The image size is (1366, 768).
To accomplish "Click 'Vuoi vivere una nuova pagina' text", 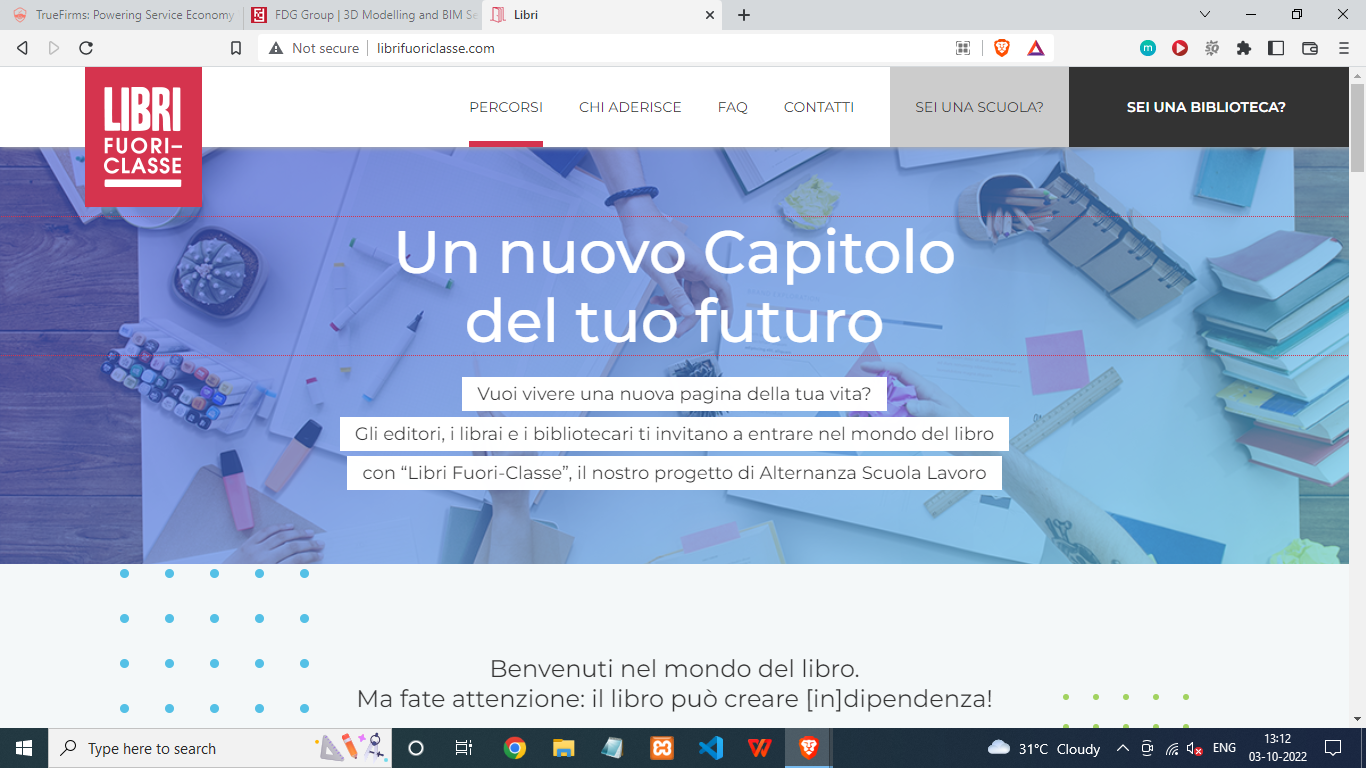I will tap(674, 394).
